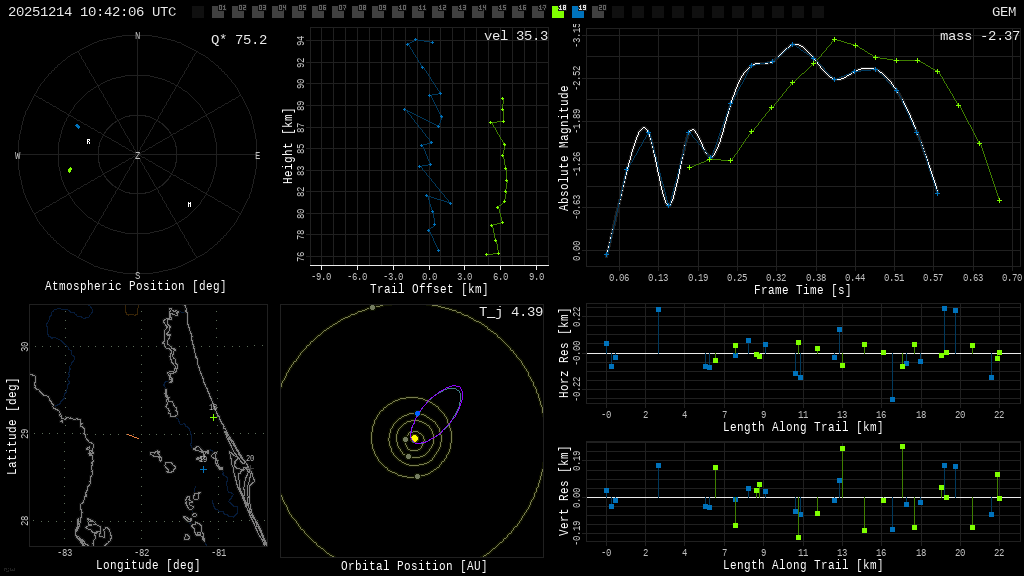Click the Height [km] axis title
The image size is (1024, 576).
point(287,146)
